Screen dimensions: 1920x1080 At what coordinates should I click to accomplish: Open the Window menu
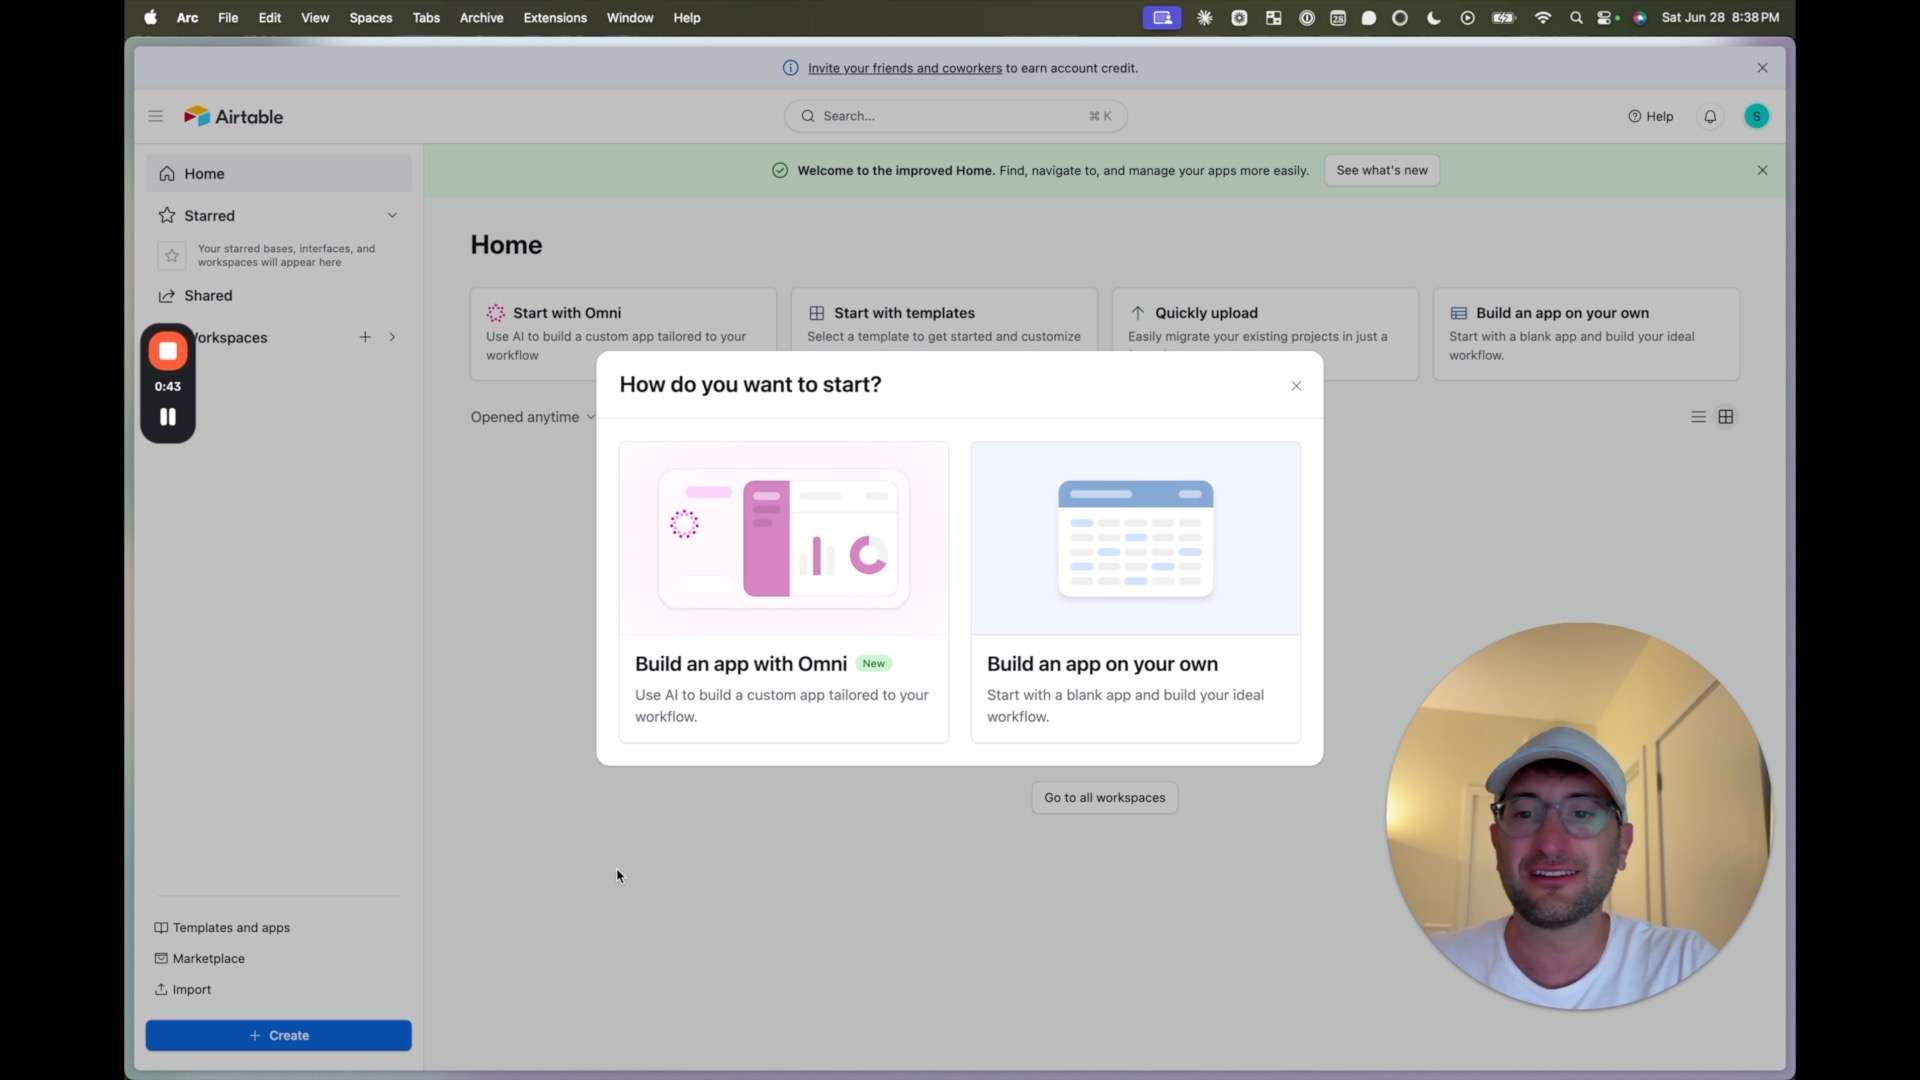pyautogui.click(x=630, y=18)
